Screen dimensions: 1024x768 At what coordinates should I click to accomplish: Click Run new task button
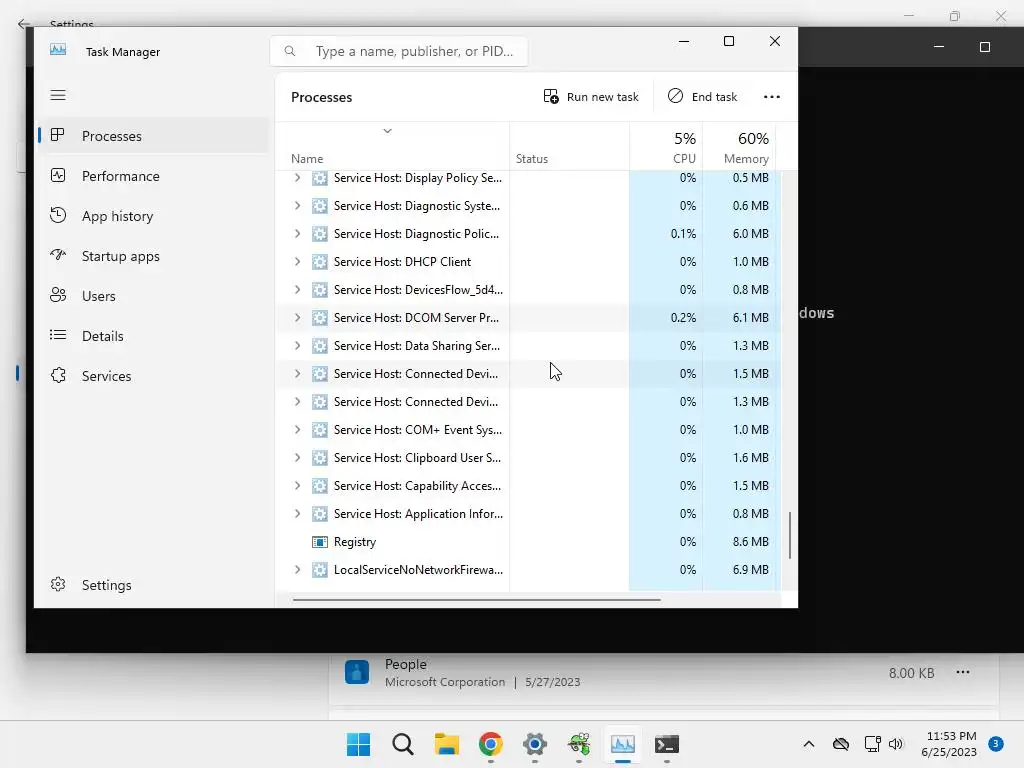590,97
